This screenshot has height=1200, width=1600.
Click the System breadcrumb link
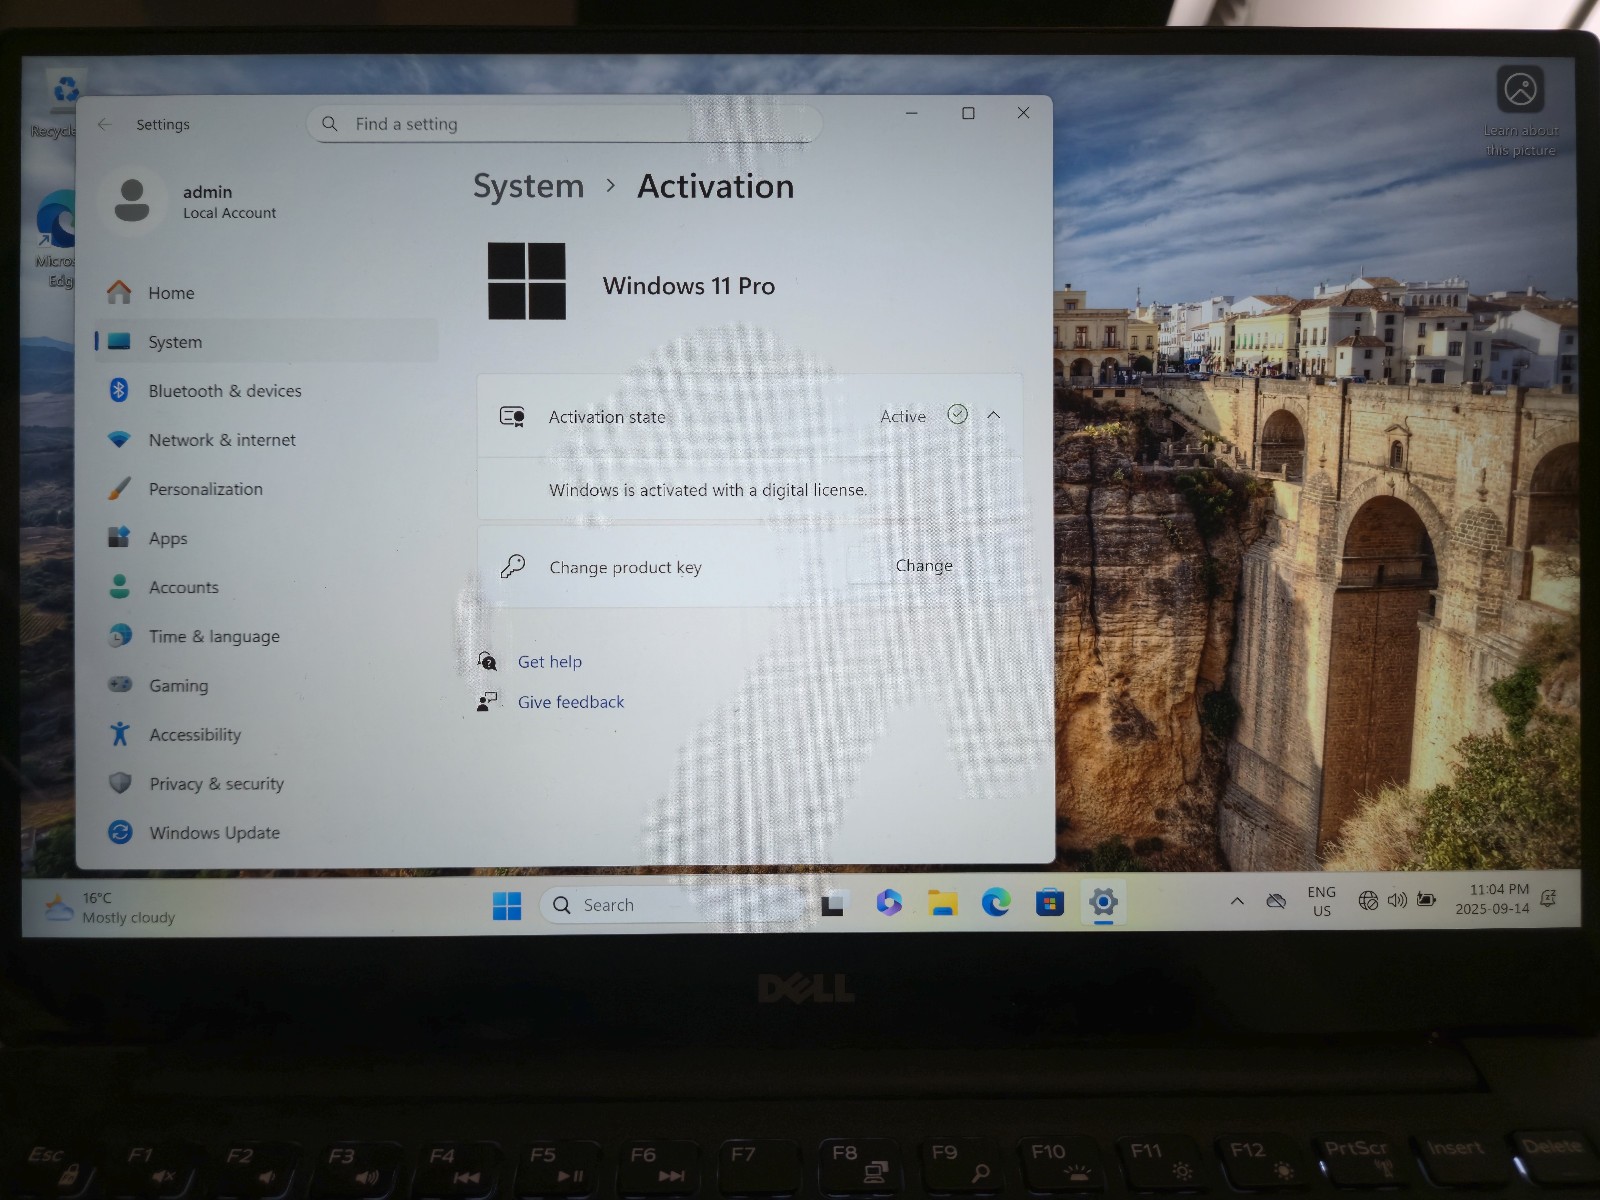pos(528,187)
